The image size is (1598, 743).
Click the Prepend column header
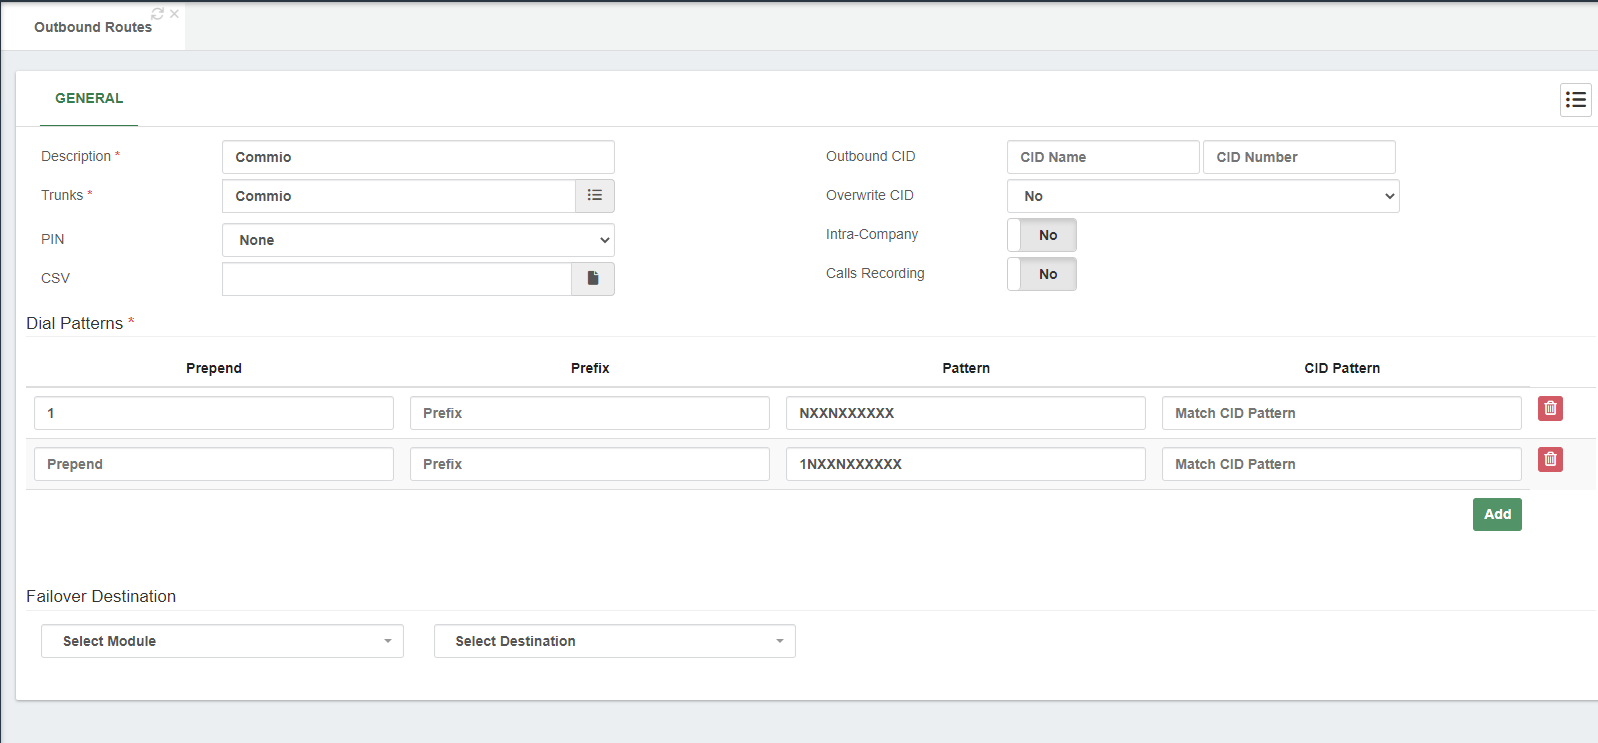[214, 368]
